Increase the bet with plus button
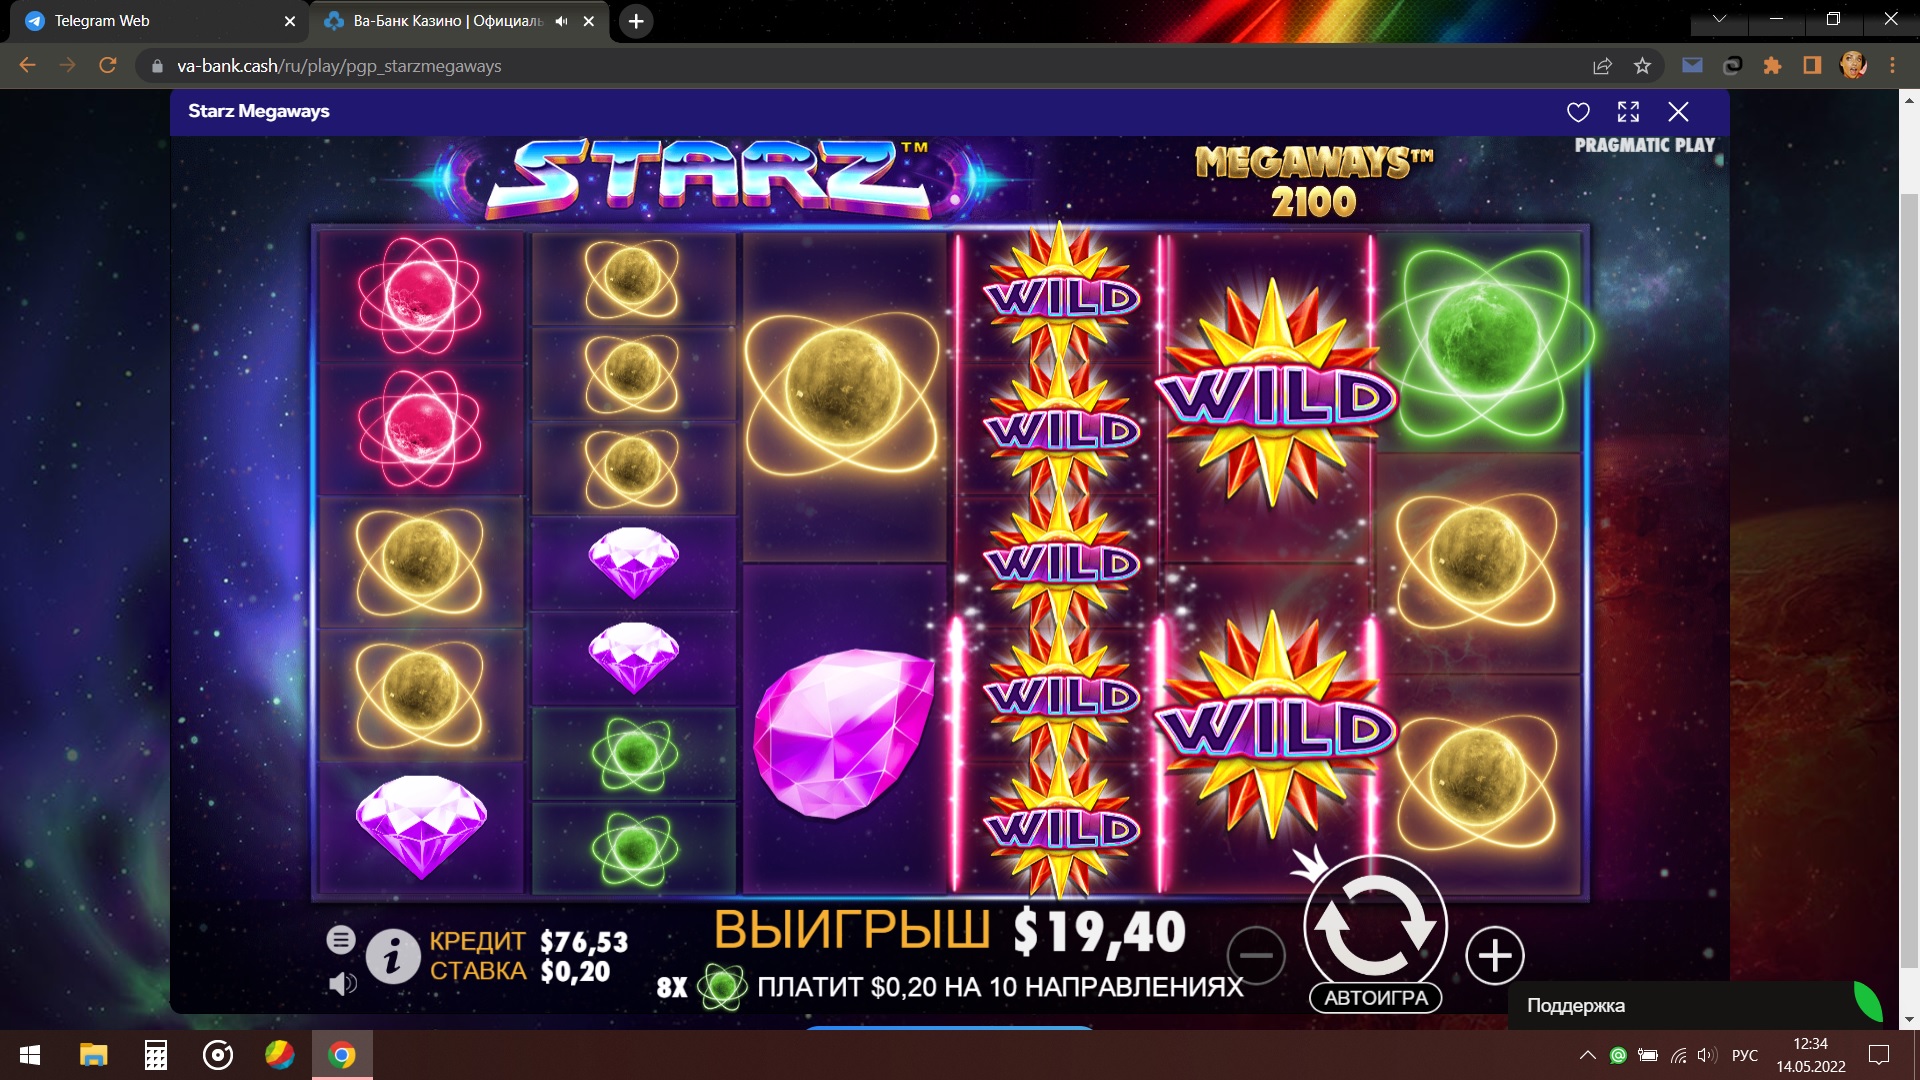The height and width of the screenshot is (1080, 1920). click(x=1495, y=956)
